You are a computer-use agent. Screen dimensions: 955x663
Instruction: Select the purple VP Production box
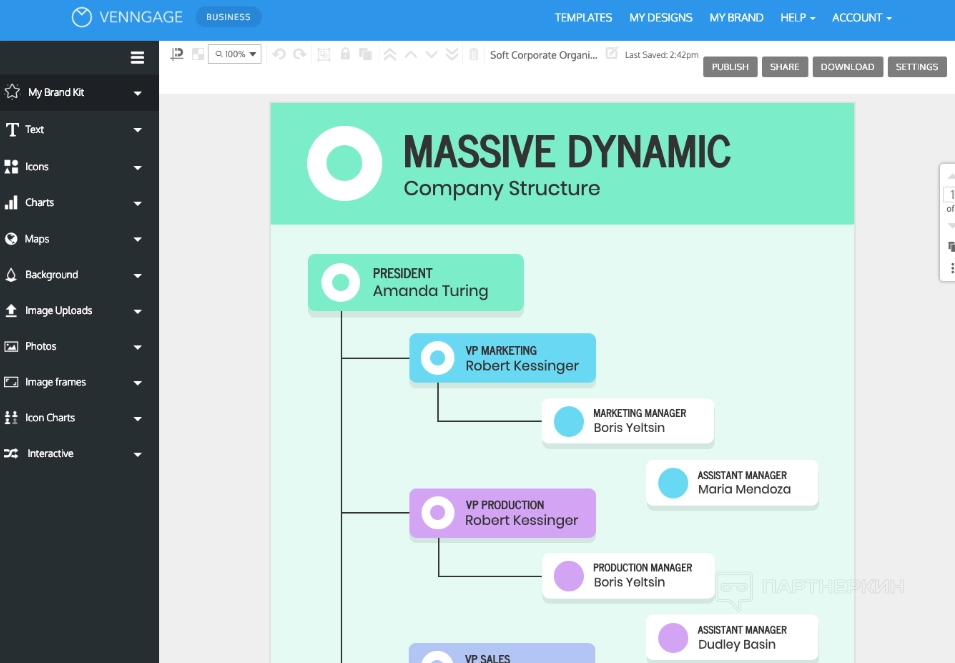point(502,513)
